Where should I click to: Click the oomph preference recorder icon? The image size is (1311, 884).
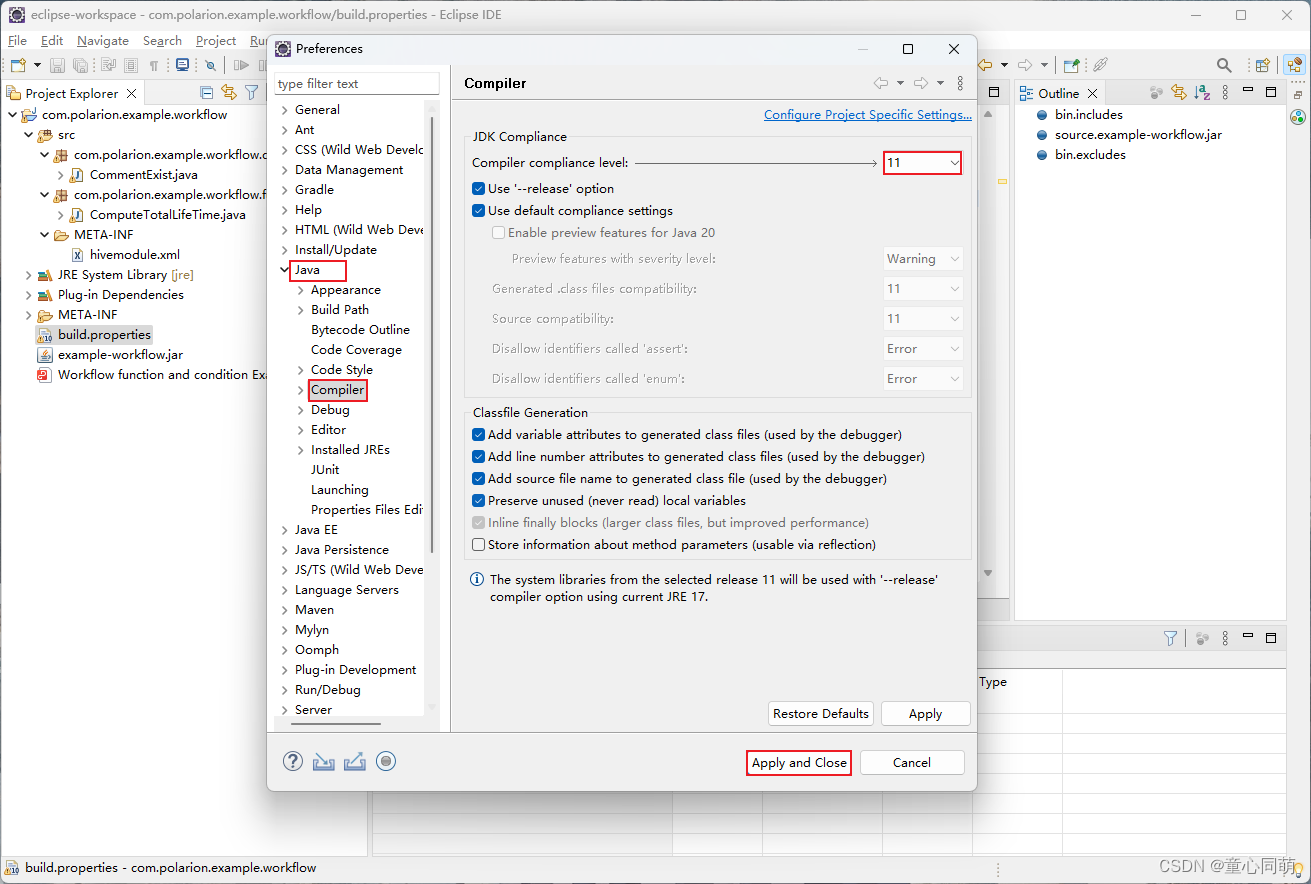click(x=386, y=761)
